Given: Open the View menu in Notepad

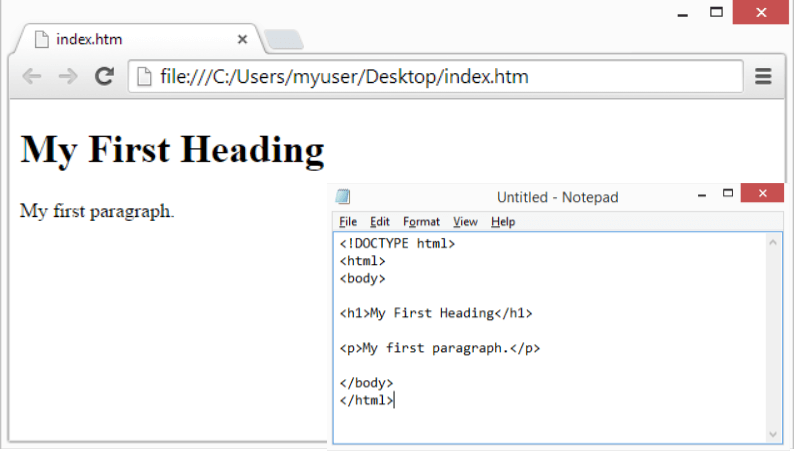Looking at the screenshot, I should tap(465, 222).
